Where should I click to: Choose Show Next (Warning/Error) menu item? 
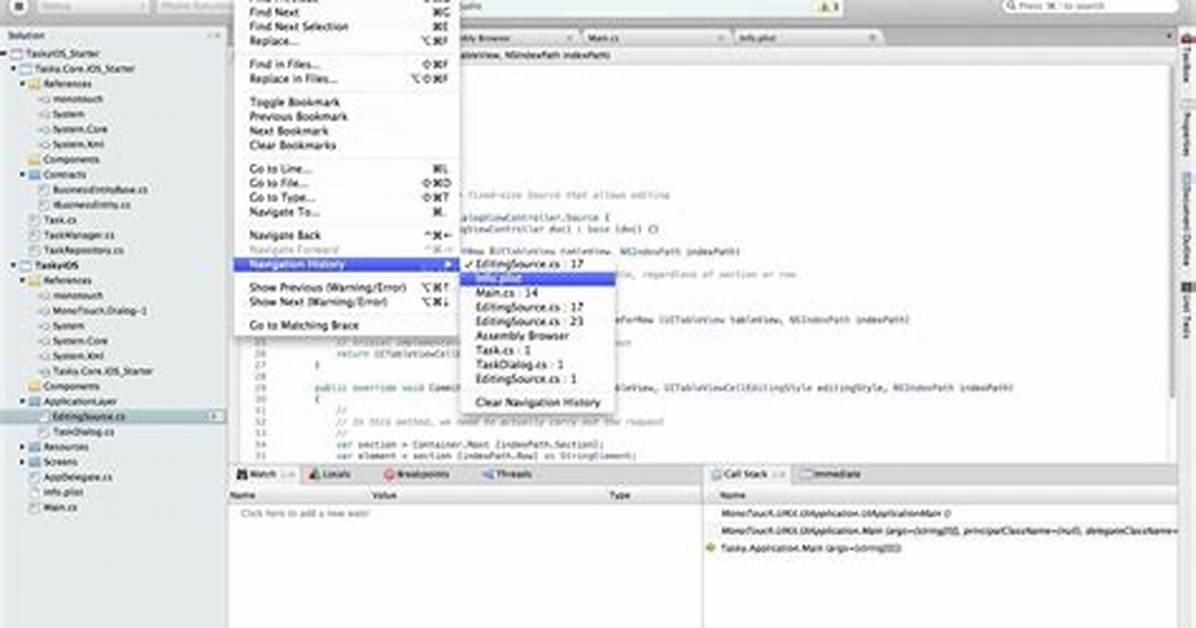coord(349,302)
